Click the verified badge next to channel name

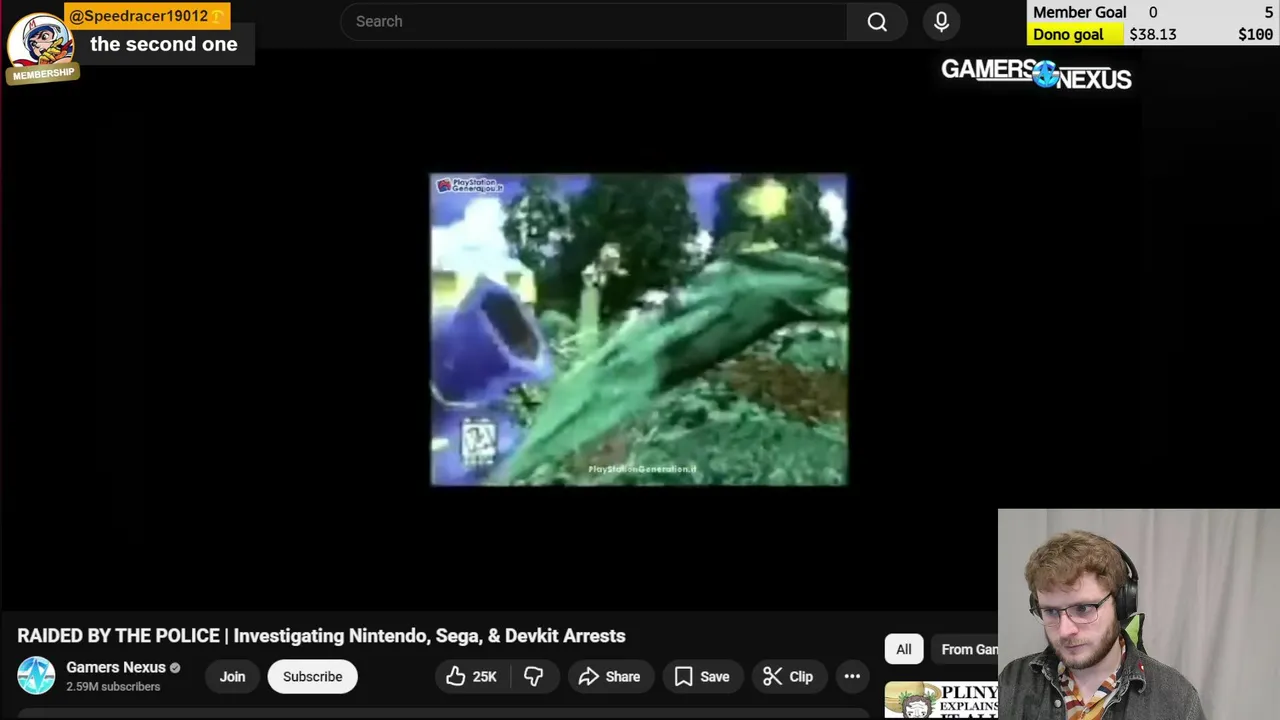click(x=175, y=668)
